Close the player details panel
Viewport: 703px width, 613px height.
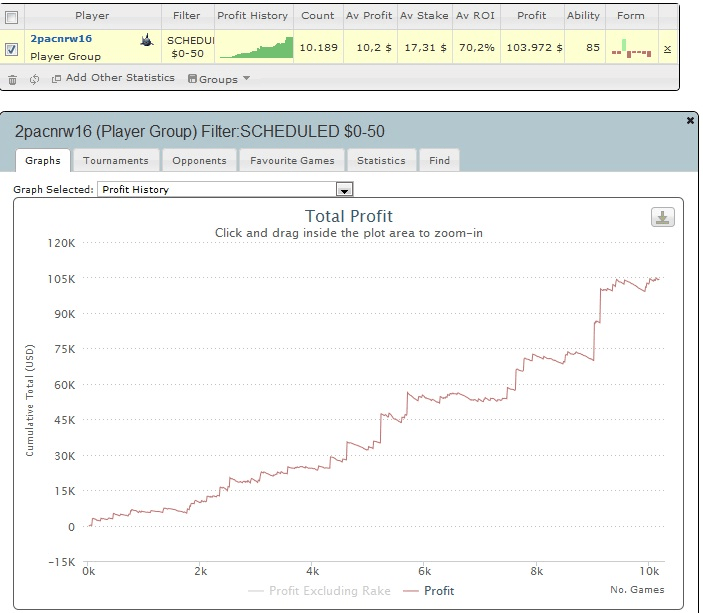[x=690, y=120]
